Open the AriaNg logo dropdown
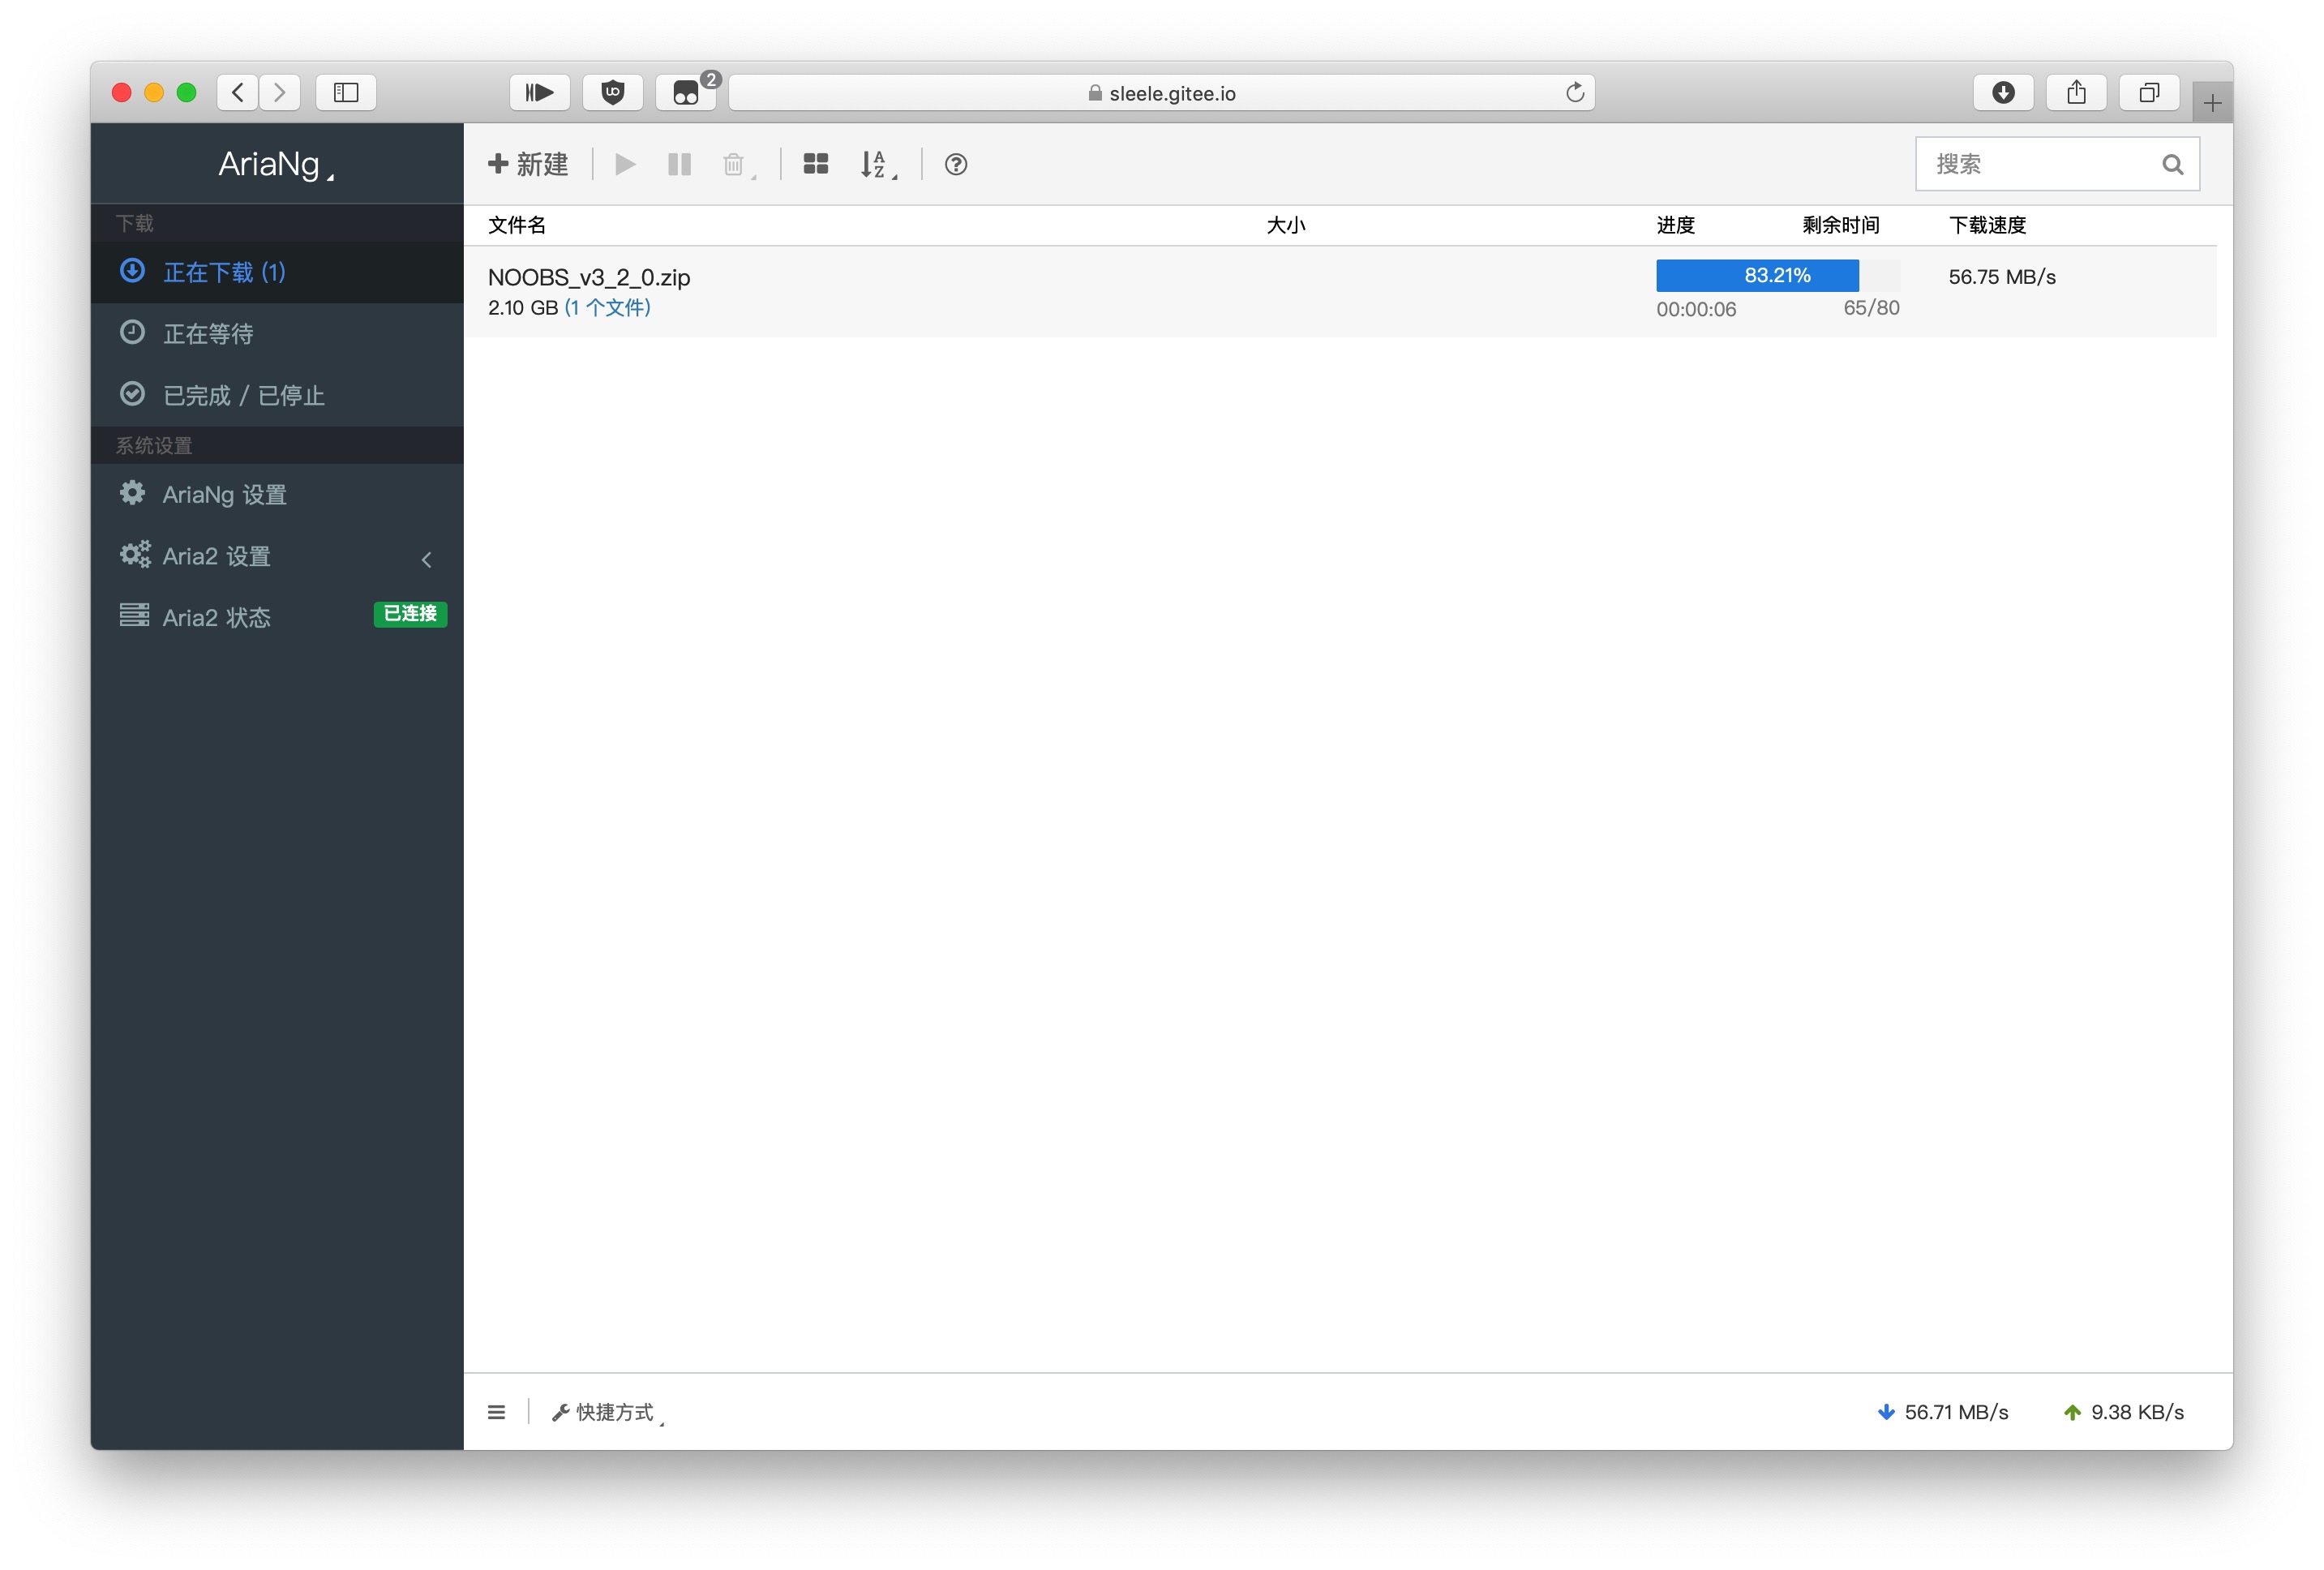The image size is (2324, 1570). [276, 164]
